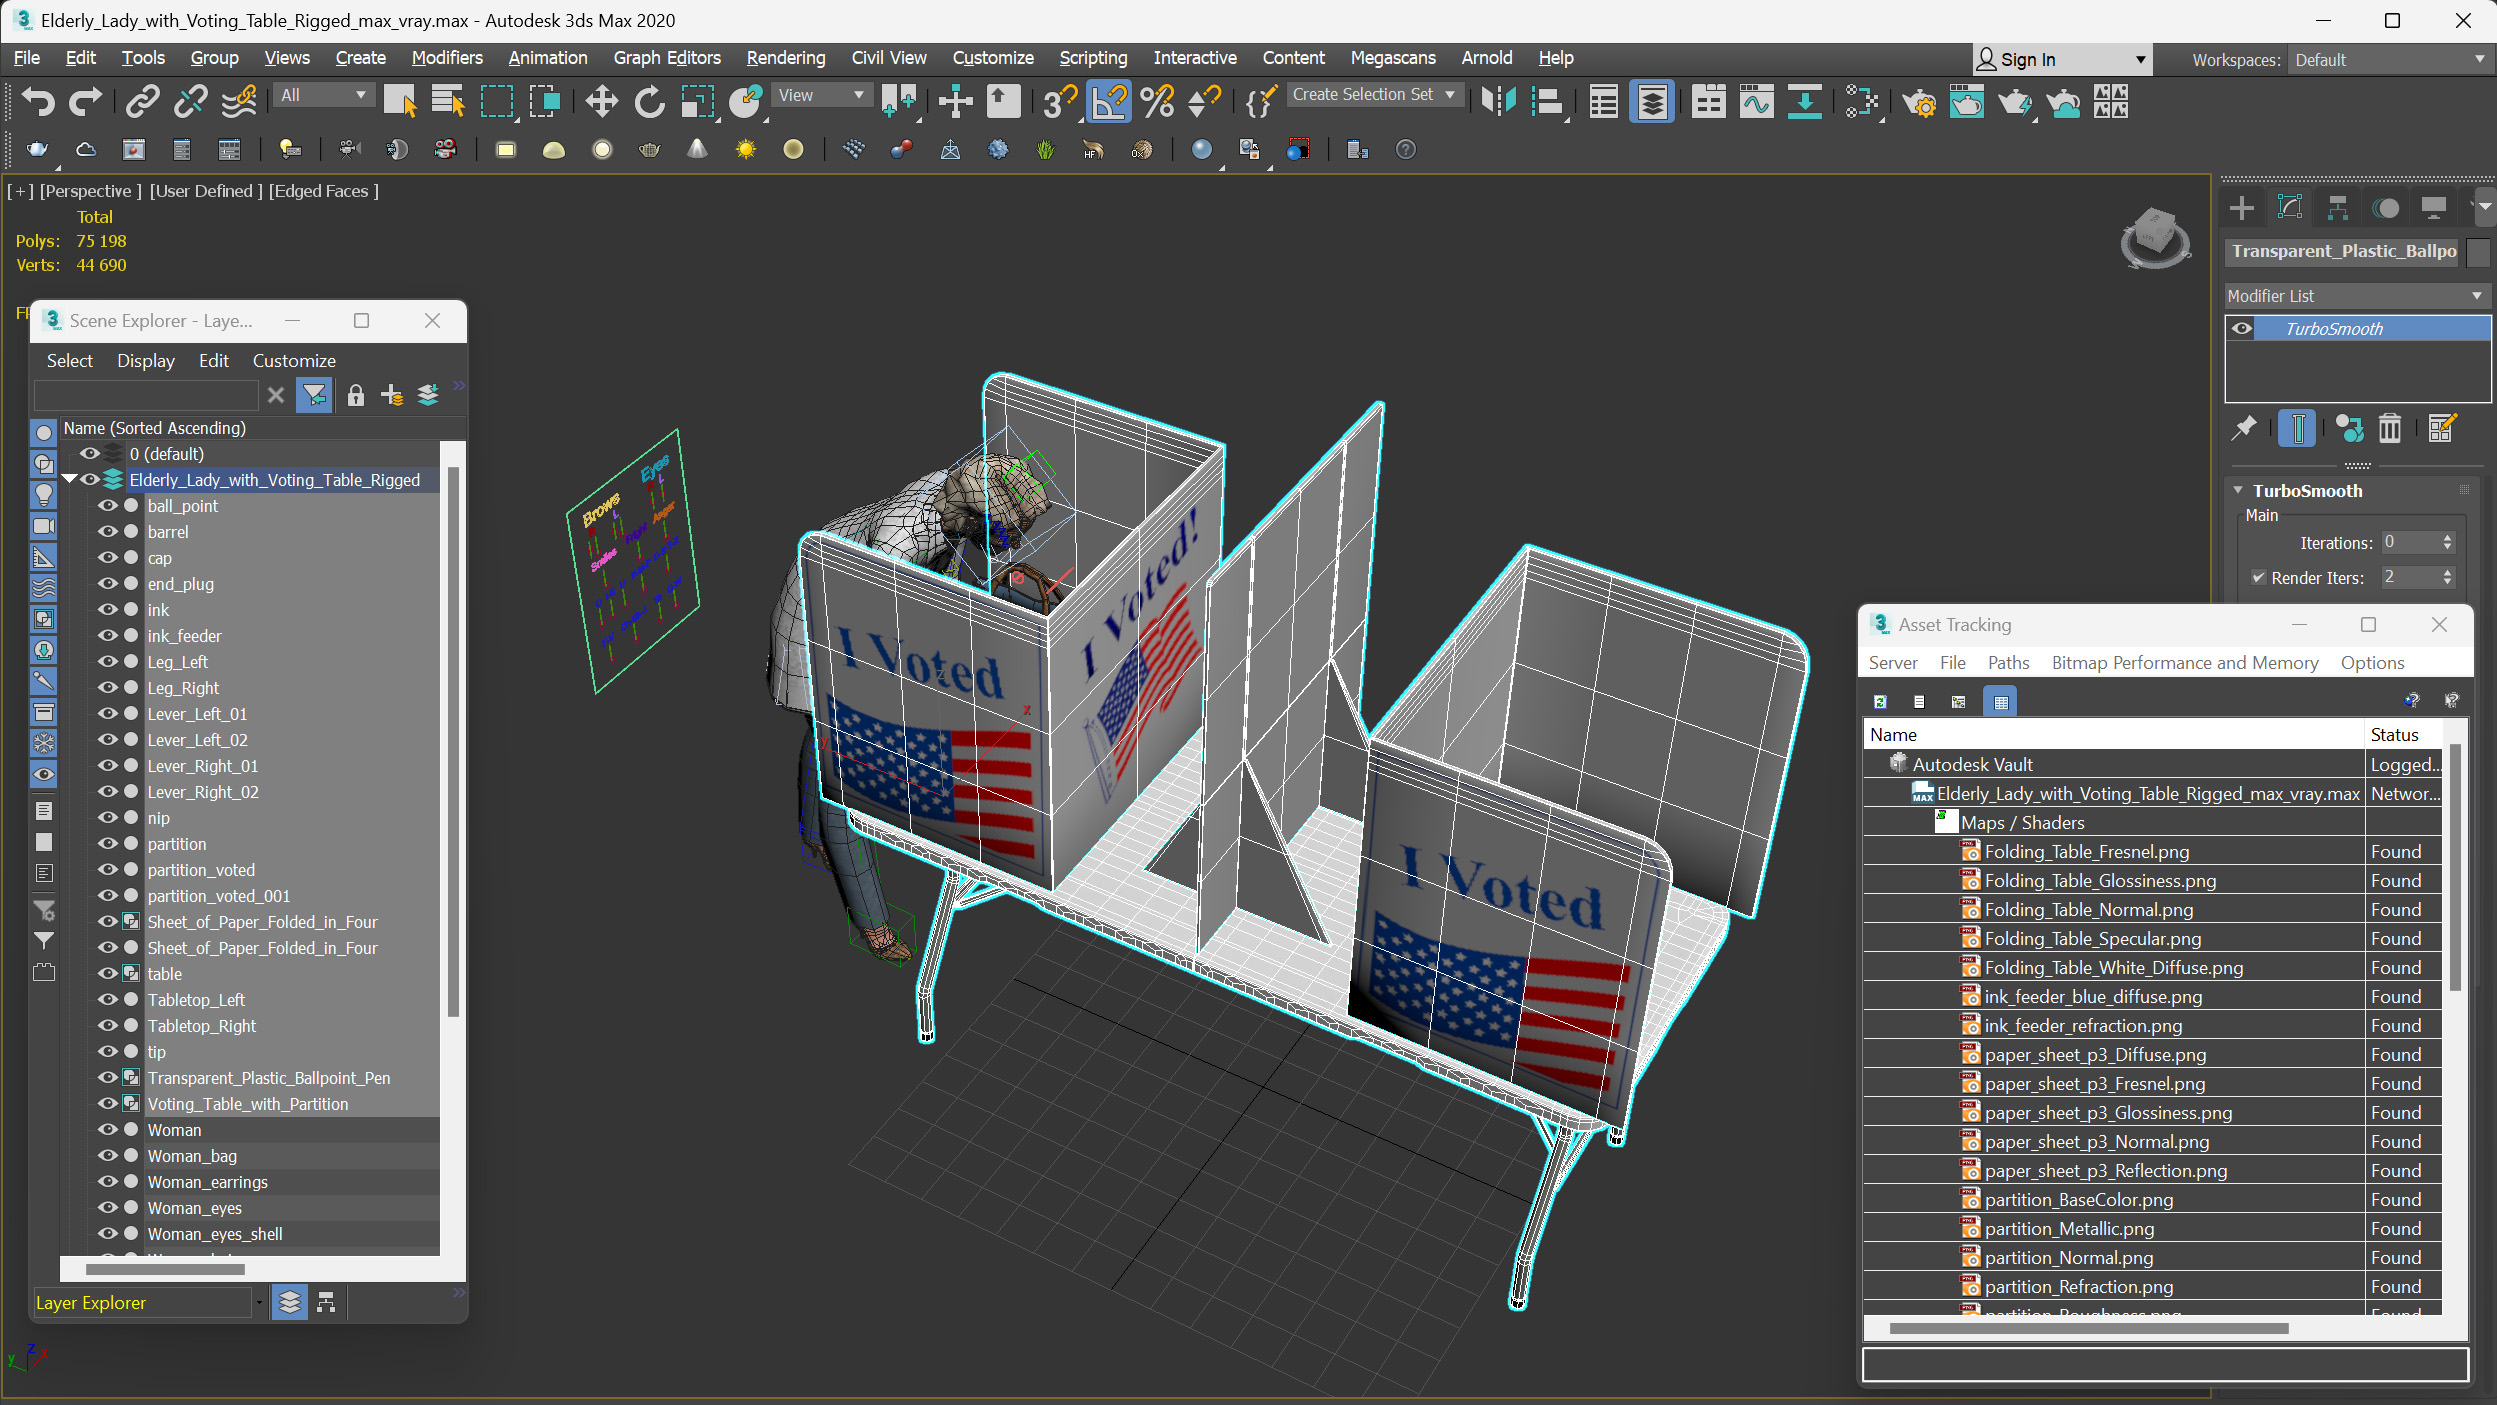
Task: Click Make Unique modifier icon
Action: [2349, 428]
